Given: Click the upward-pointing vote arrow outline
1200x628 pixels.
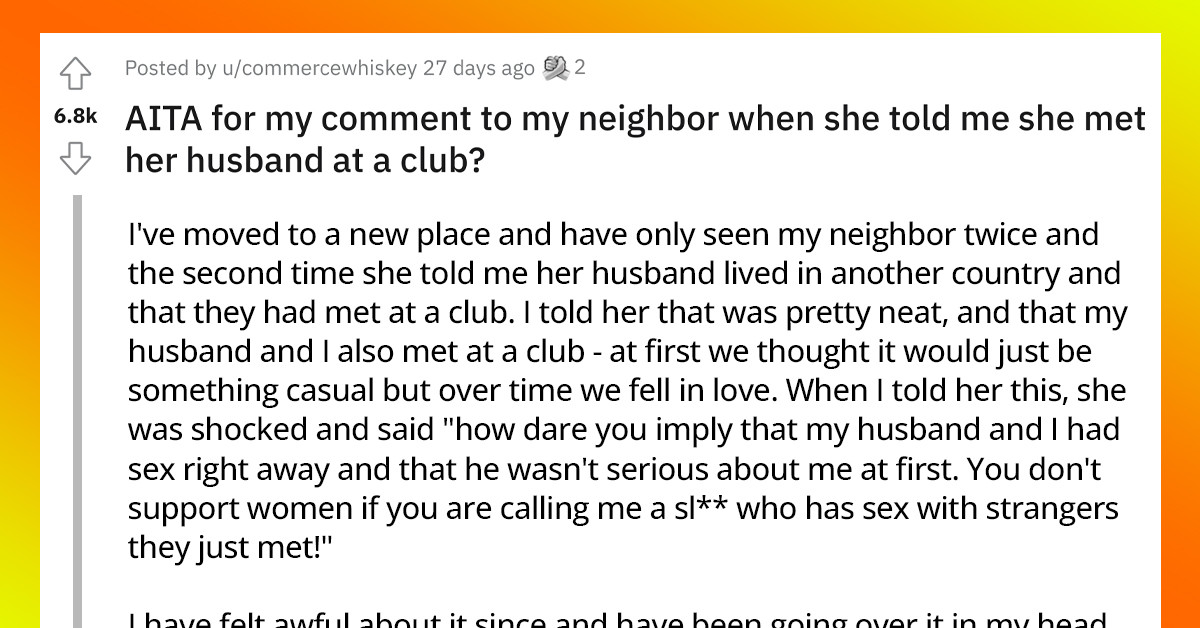Looking at the screenshot, I should pos(76,72).
